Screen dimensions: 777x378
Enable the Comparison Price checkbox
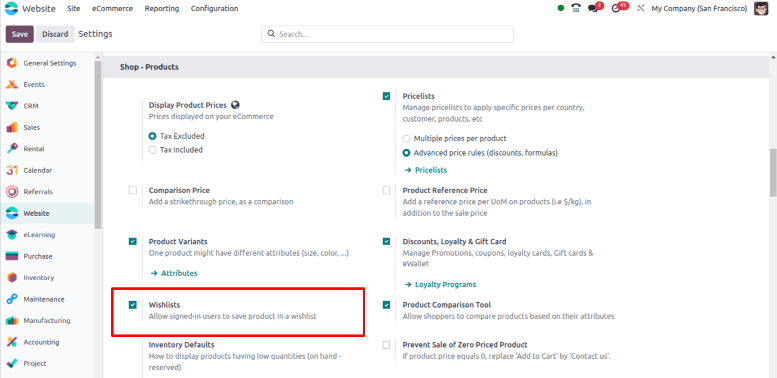point(132,190)
